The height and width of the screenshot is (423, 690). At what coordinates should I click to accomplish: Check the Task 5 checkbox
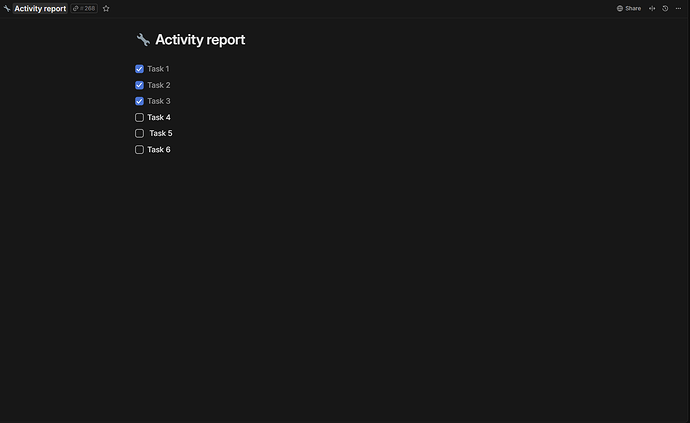pos(139,133)
